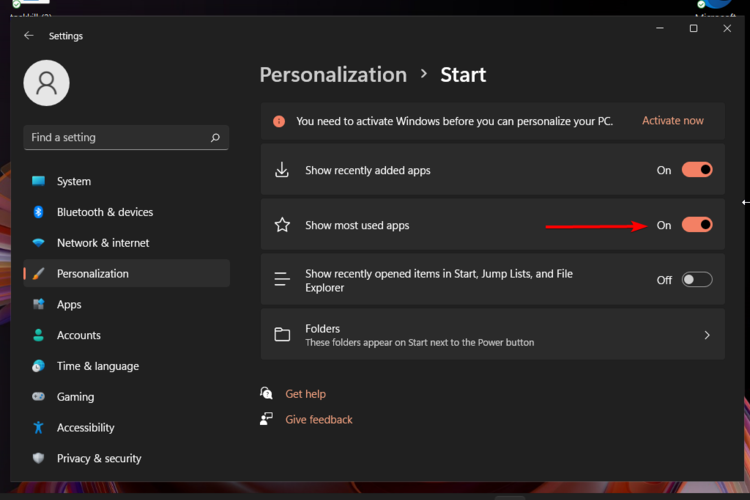Image resolution: width=750 pixels, height=500 pixels.
Task: Click the Gaming controller icon
Action: [x=38, y=397]
